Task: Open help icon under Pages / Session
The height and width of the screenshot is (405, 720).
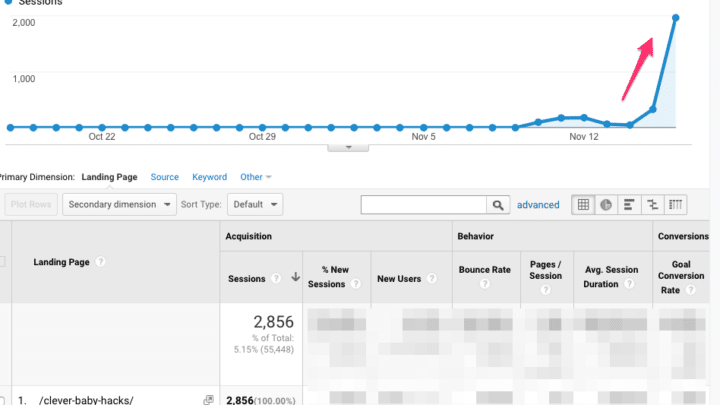Action: click(545, 290)
